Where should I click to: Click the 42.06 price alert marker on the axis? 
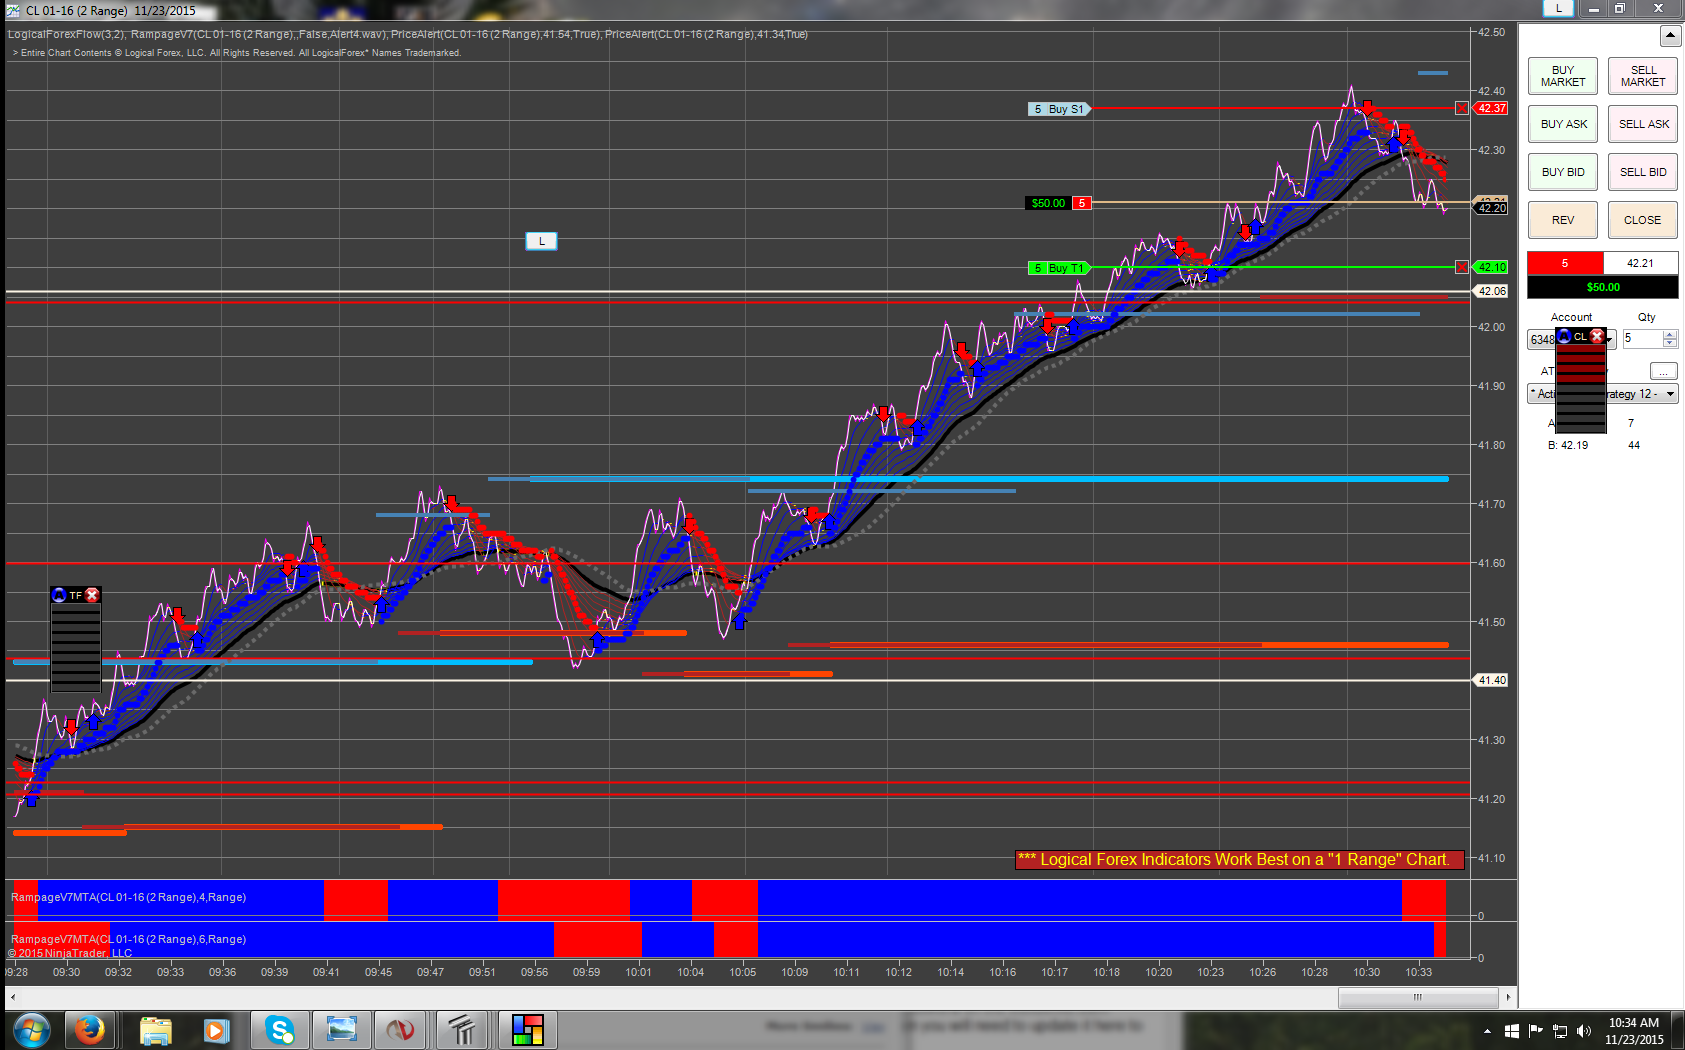click(1492, 291)
